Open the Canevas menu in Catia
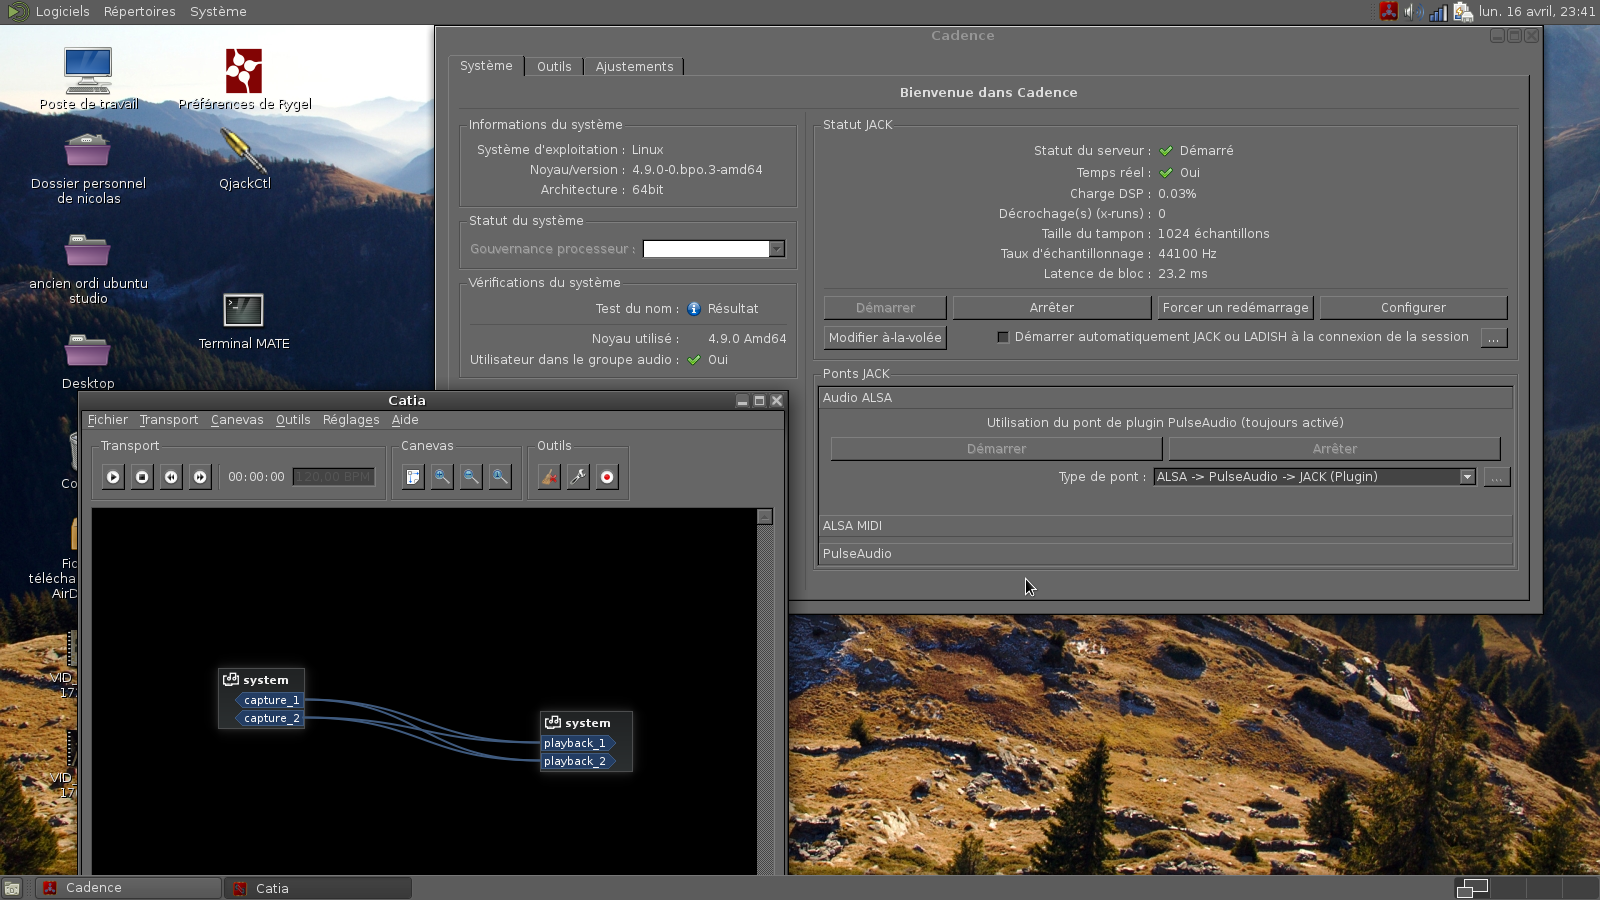The height and width of the screenshot is (900, 1600). [x=237, y=420]
